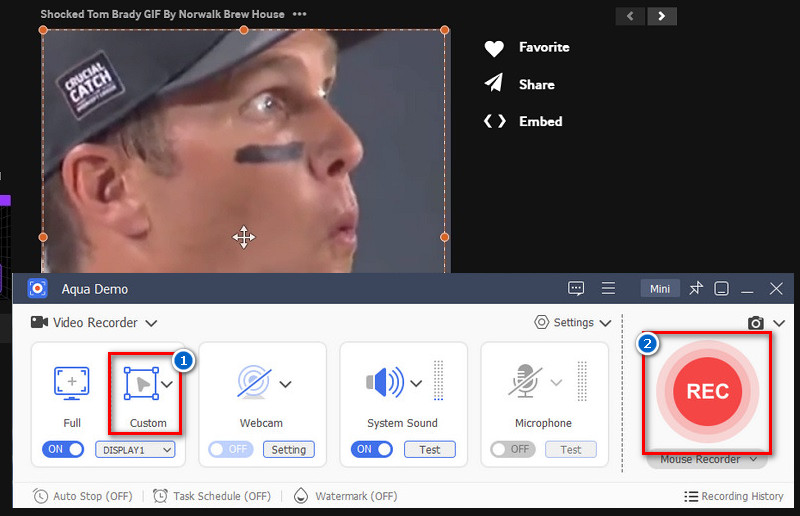The image size is (800, 516).
Task: Expand the Mouse Recorder dropdown
Action: (708, 460)
